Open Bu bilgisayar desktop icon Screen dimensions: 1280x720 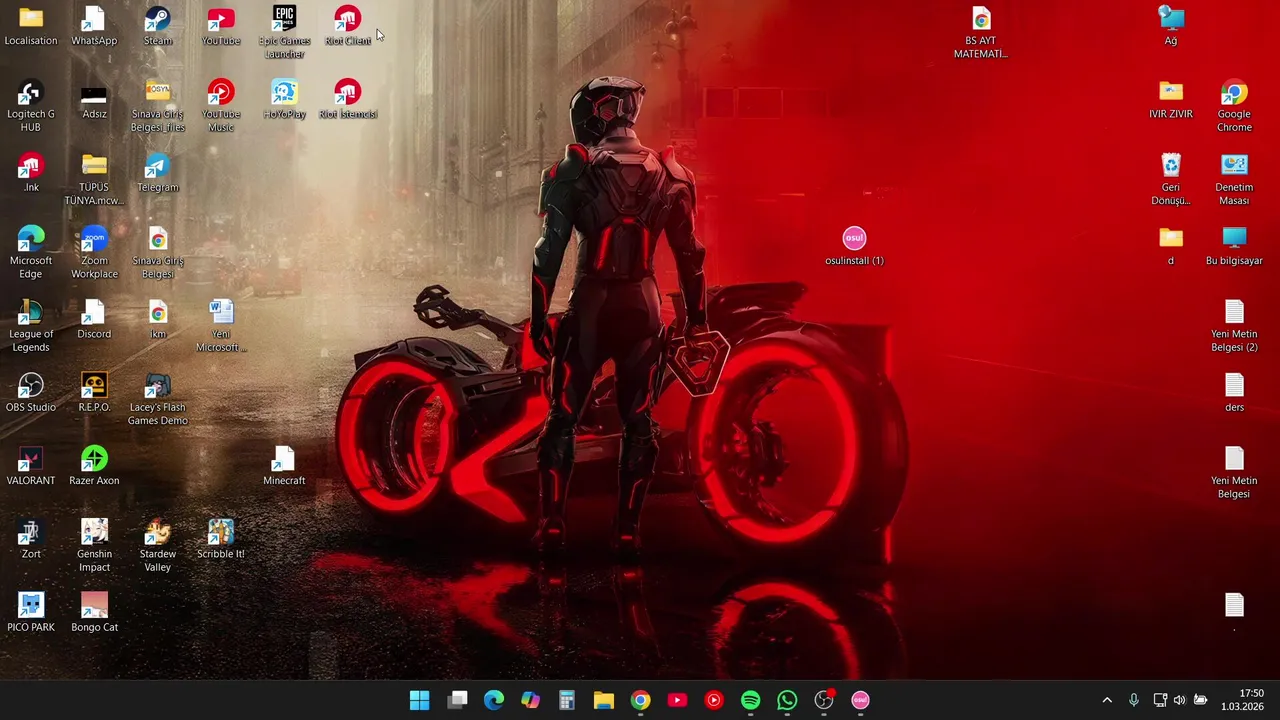tap(1234, 246)
